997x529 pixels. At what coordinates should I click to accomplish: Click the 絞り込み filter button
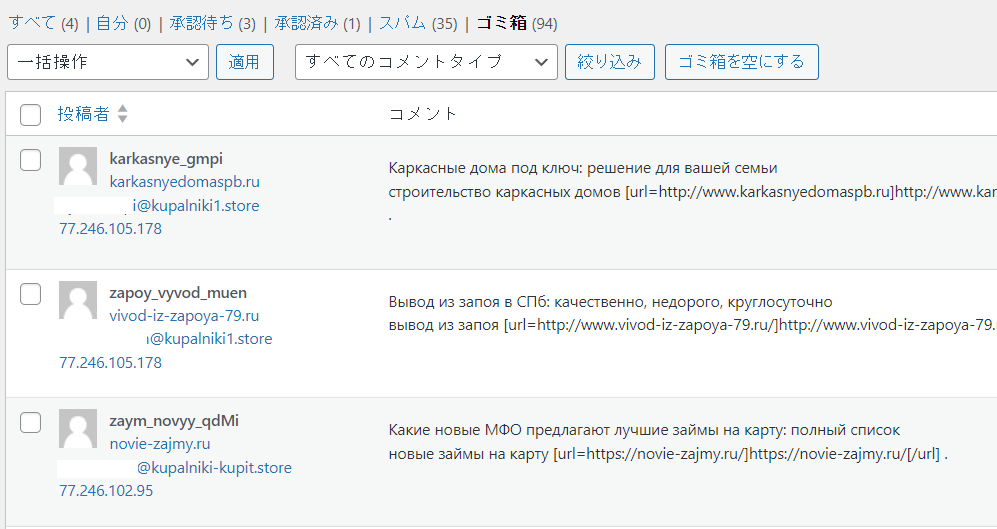point(610,62)
